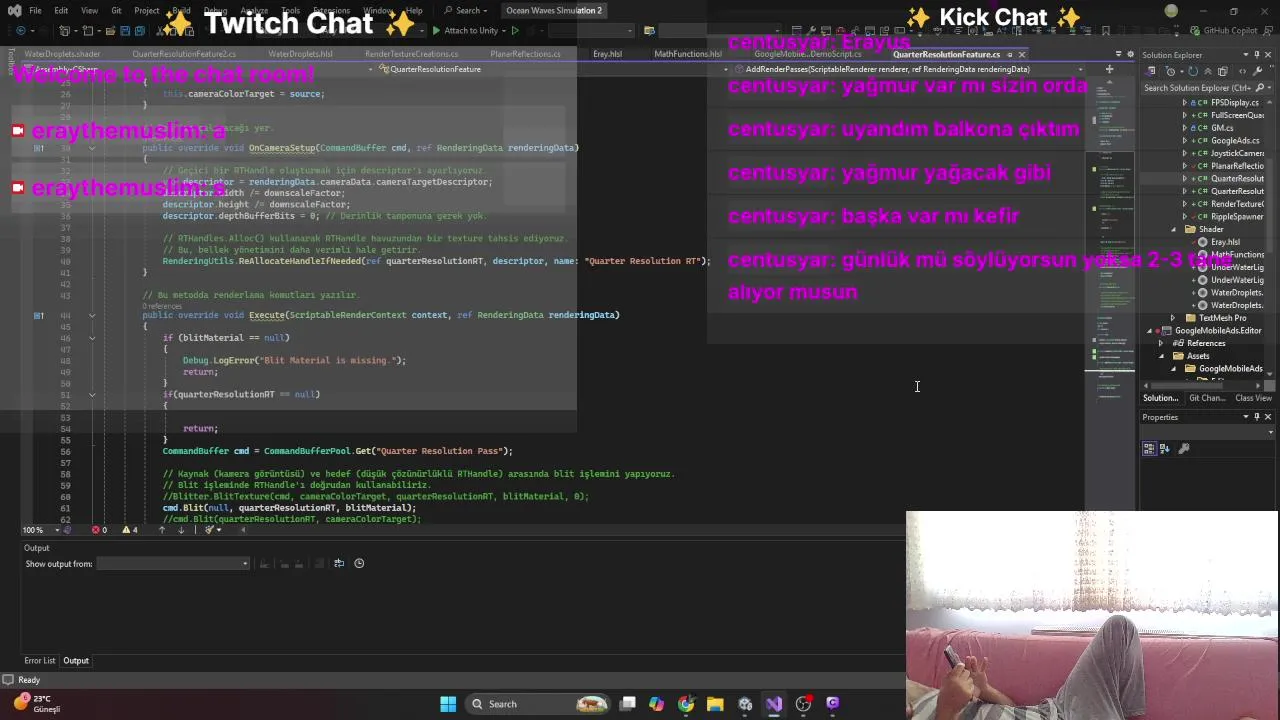Screen dimensions: 1280x720
Task: Click the clock timestamp icon in Output toolbar
Action: pyautogui.click(x=359, y=563)
